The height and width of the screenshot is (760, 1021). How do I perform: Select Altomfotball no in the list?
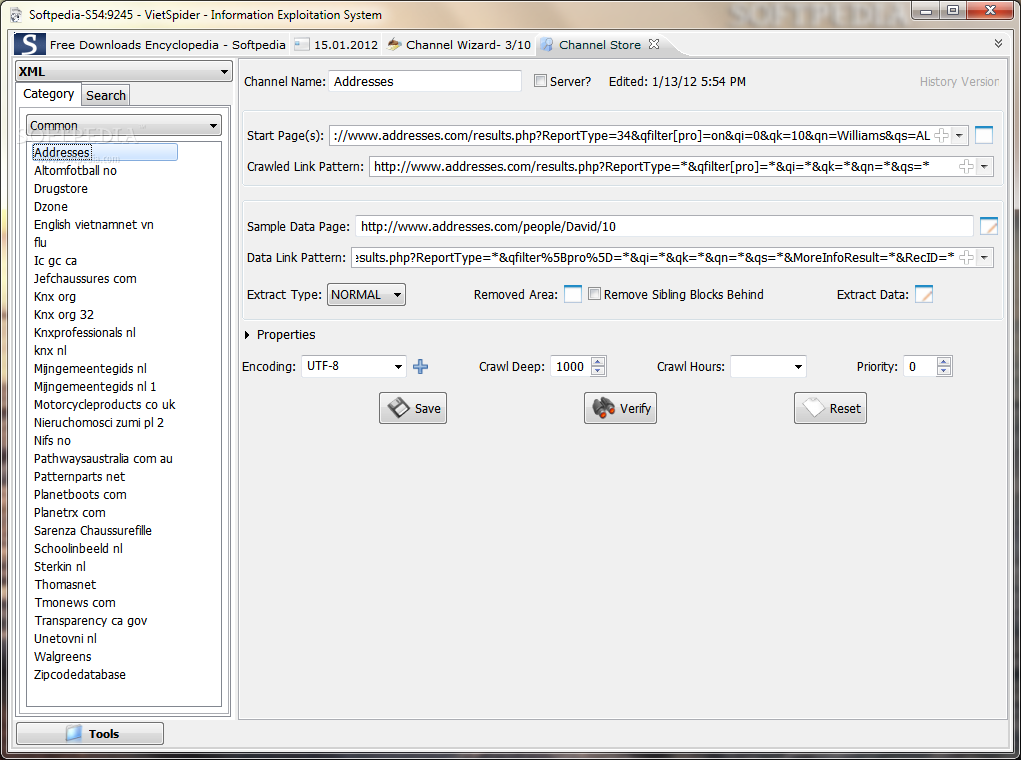click(x=75, y=171)
